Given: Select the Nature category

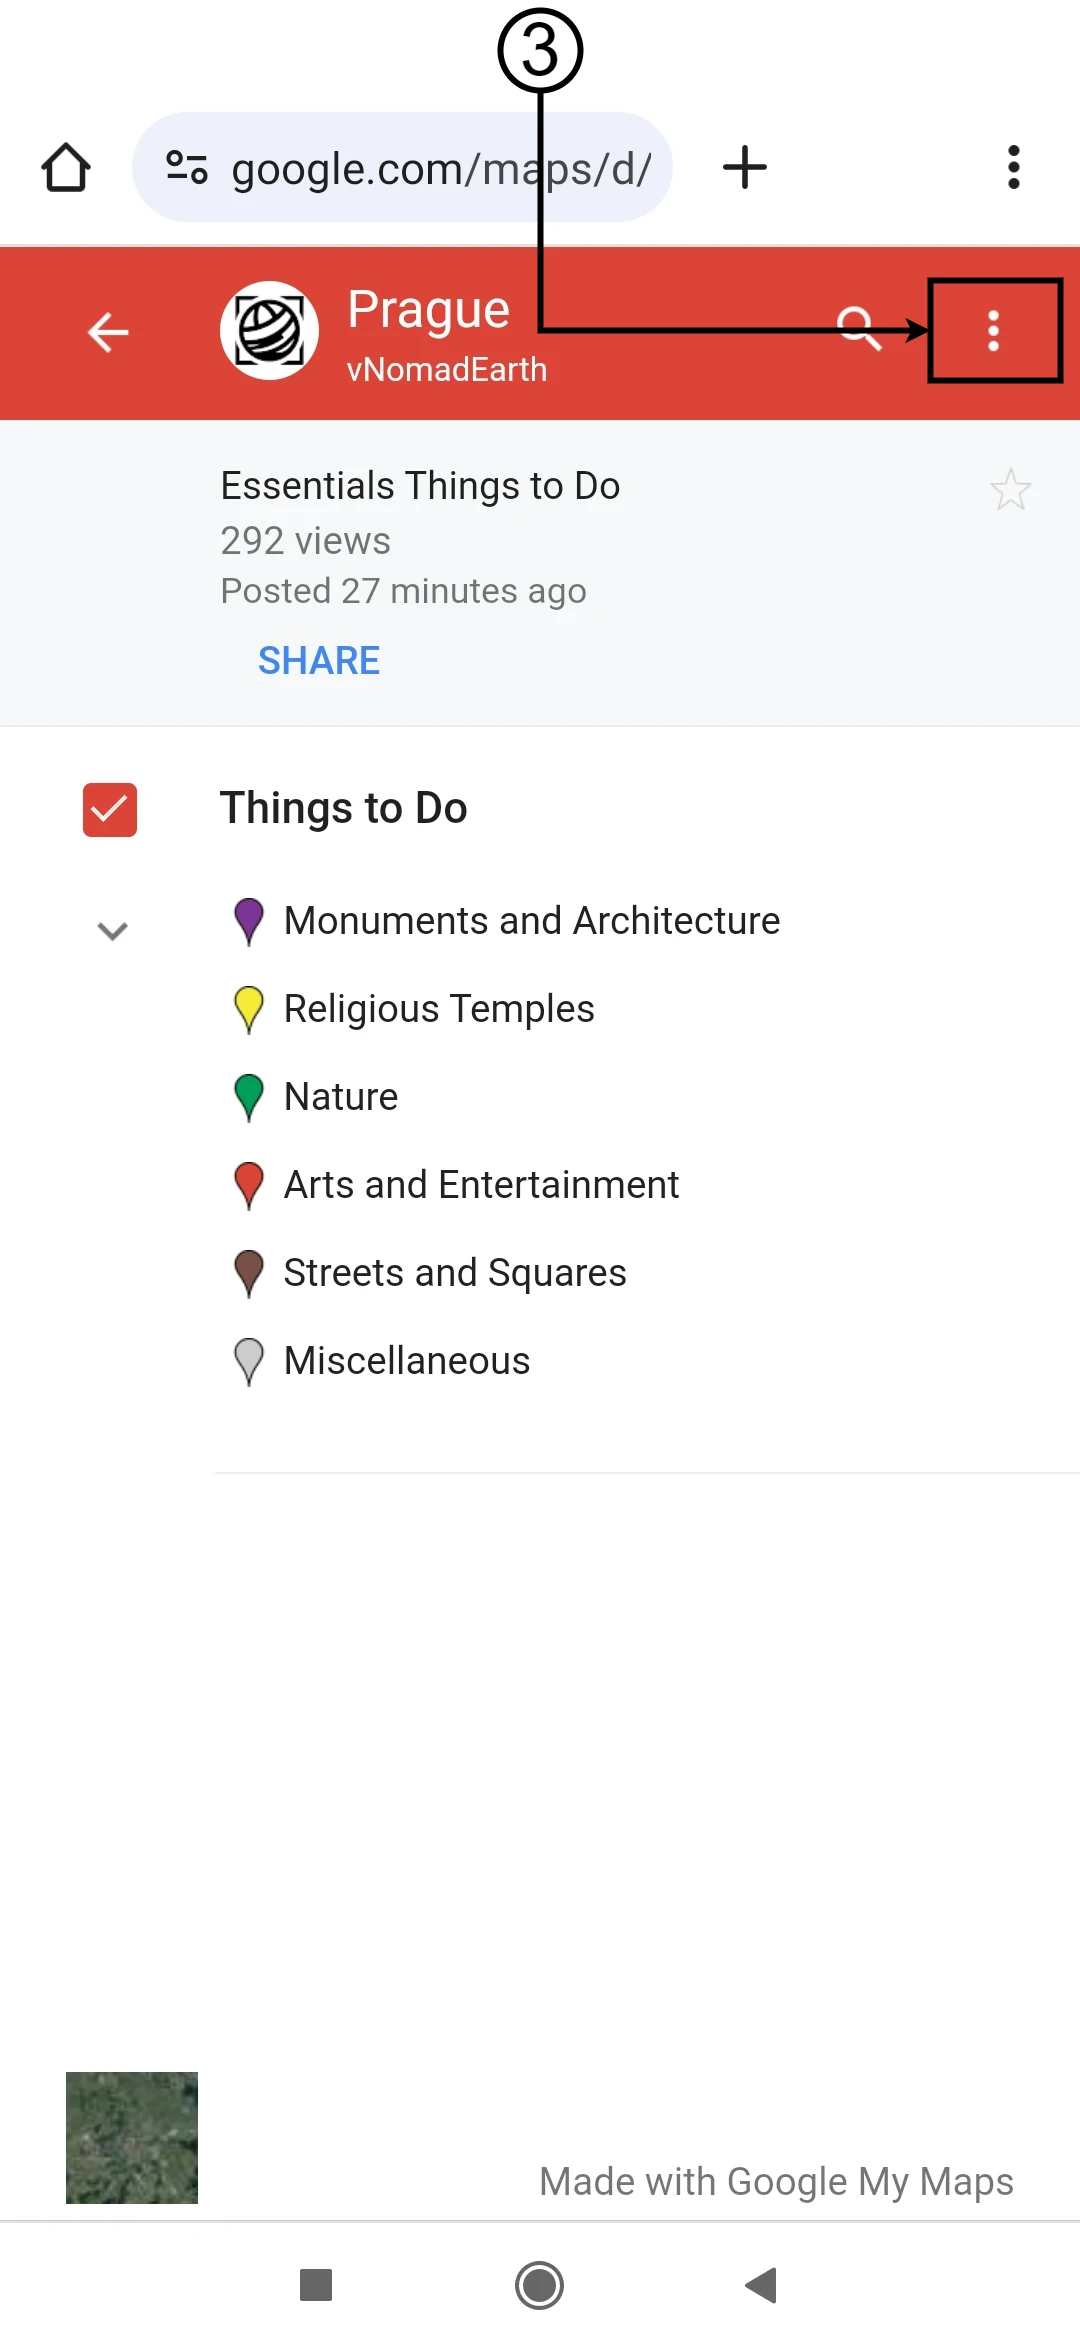Looking at the screenshot, I should 341,1097.
